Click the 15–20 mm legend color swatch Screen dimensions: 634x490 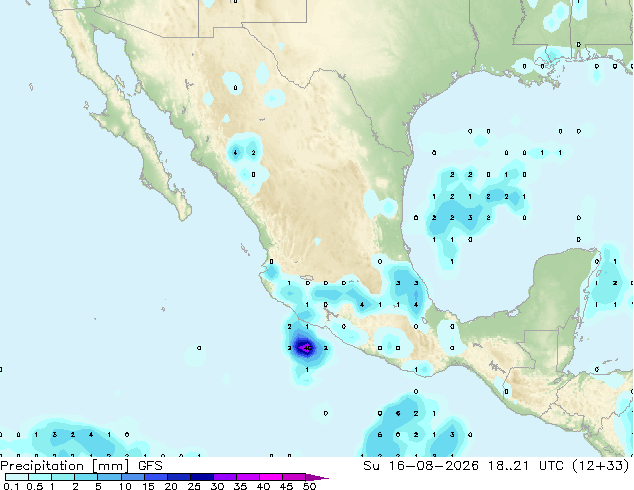tap(156, 477)
